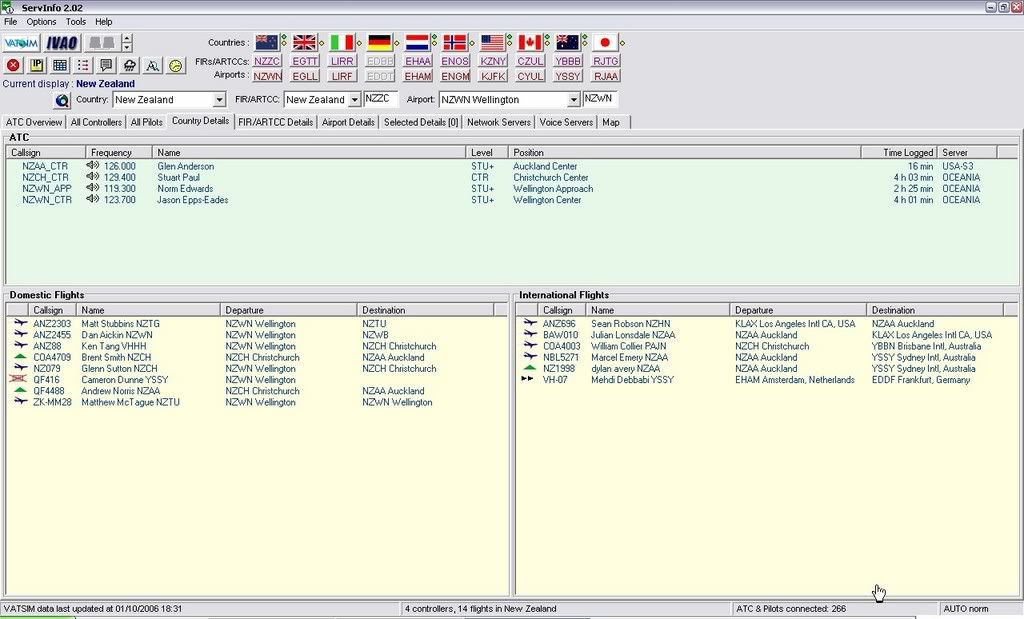Open the Airport dropdown showing NZWN Wellington
This screenshot has width=1024, height=619.
coord(573,100)
